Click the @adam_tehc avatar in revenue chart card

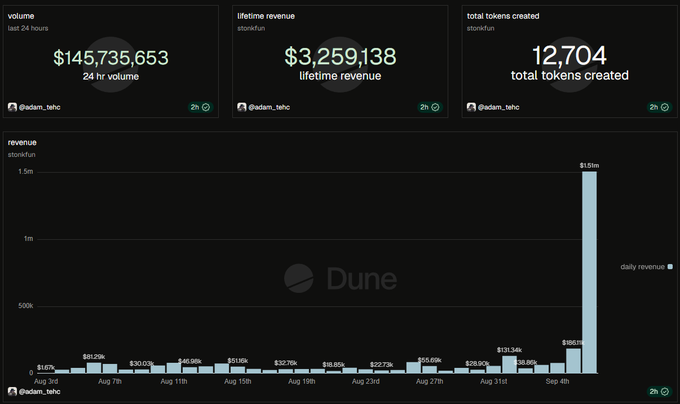[12, 391]
